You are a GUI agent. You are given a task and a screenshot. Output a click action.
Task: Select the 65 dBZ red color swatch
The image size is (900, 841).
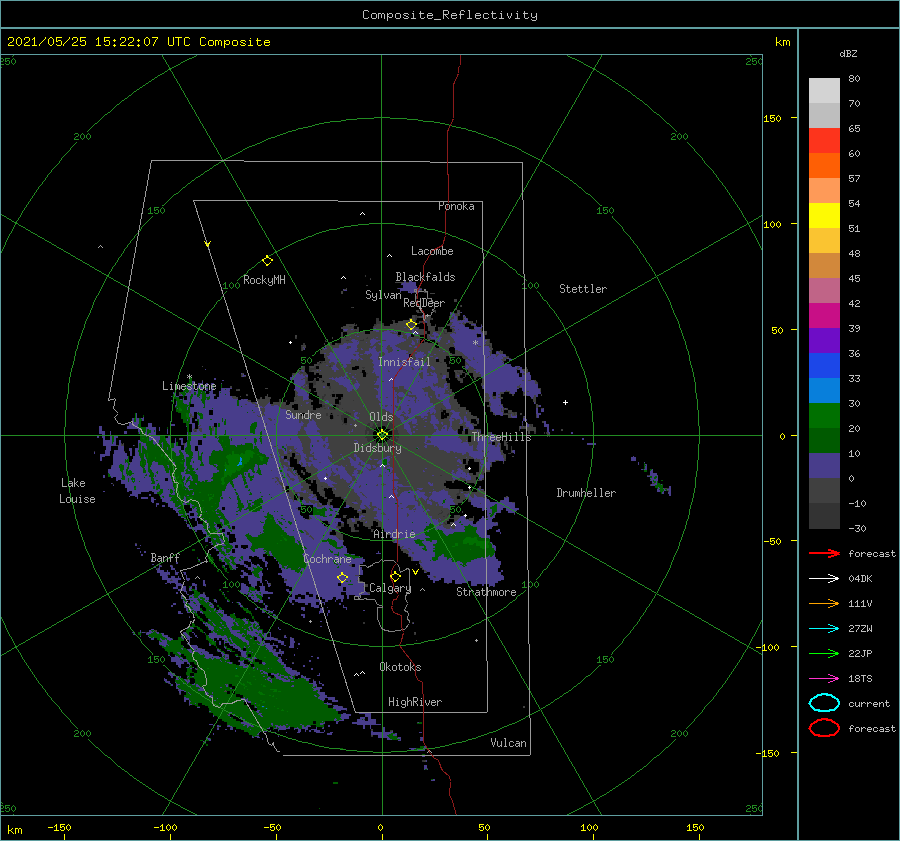pyautogui.click(x=824, y=141)
